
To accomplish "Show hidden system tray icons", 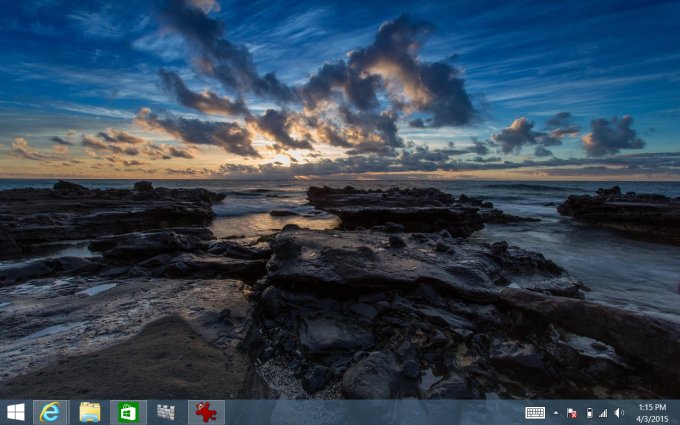I will (x=556, y=413).
